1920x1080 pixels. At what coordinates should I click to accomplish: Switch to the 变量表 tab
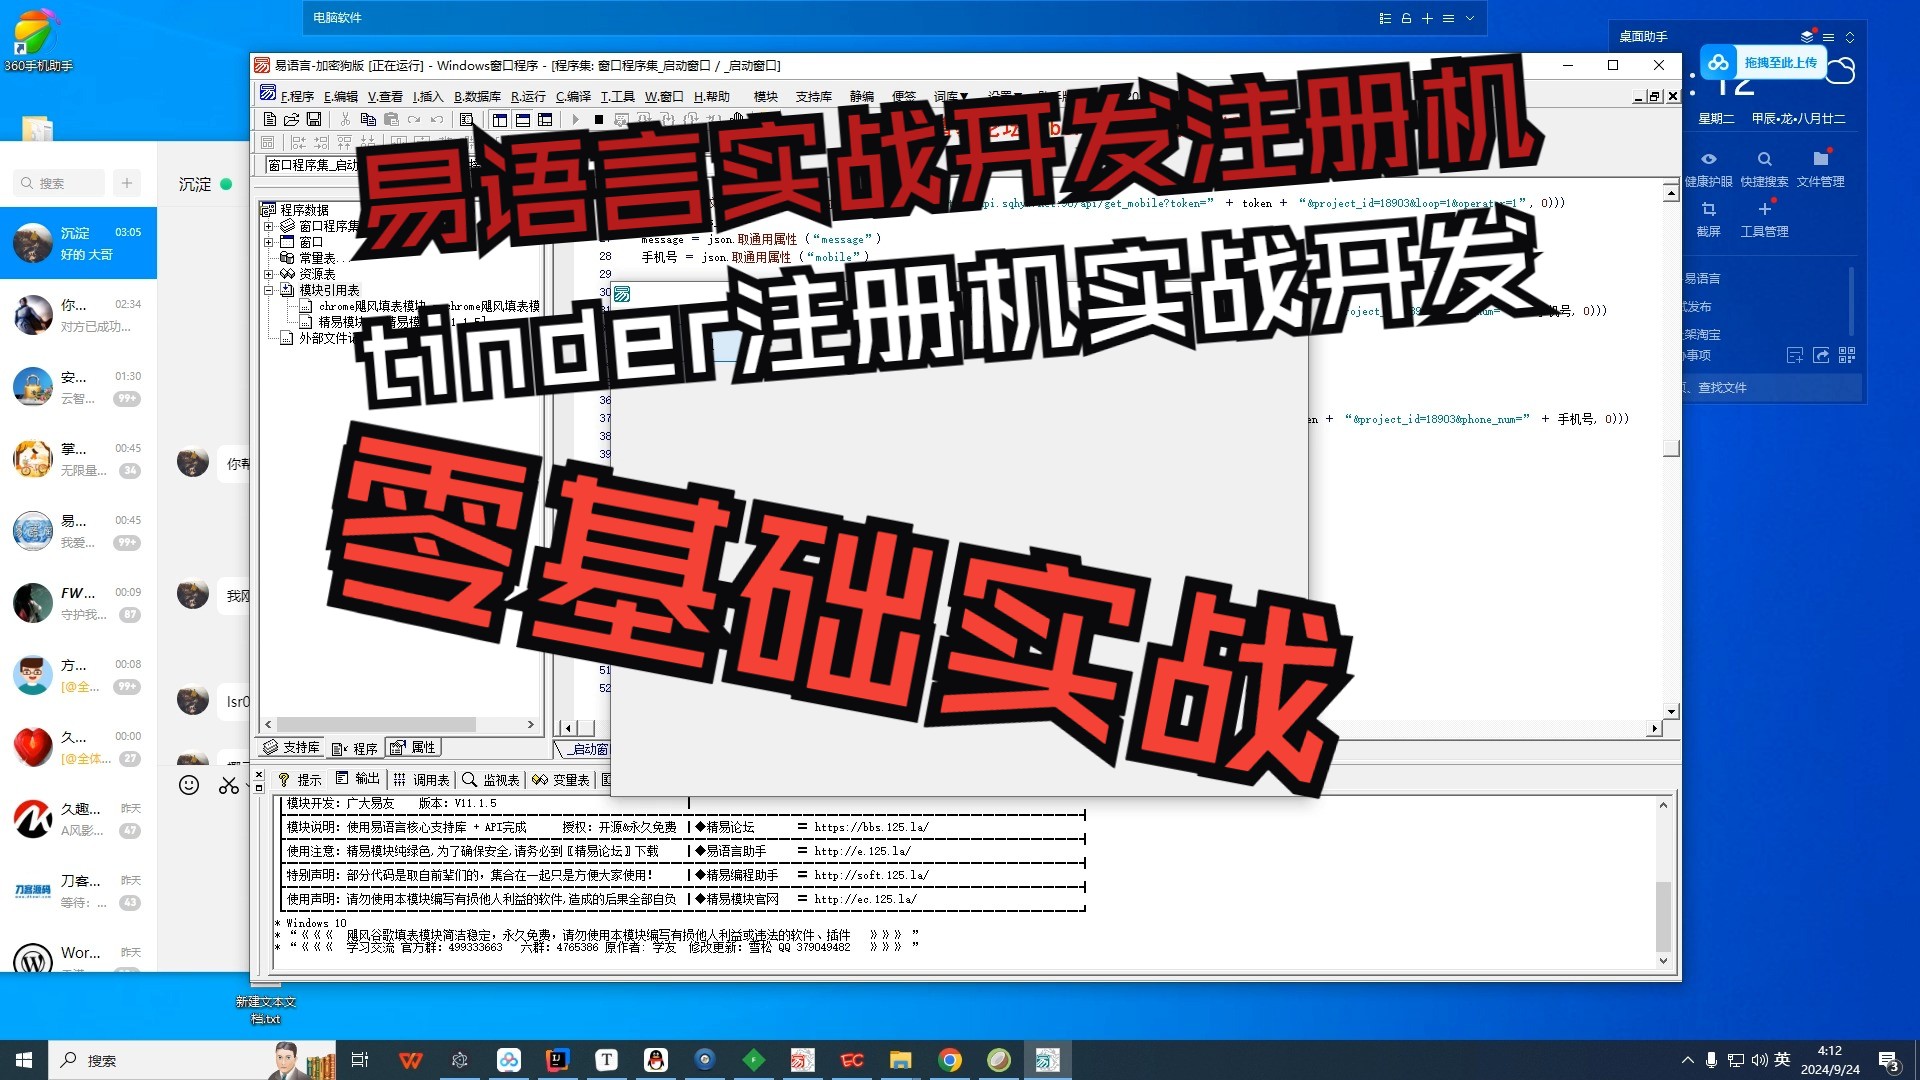[561, 780]
